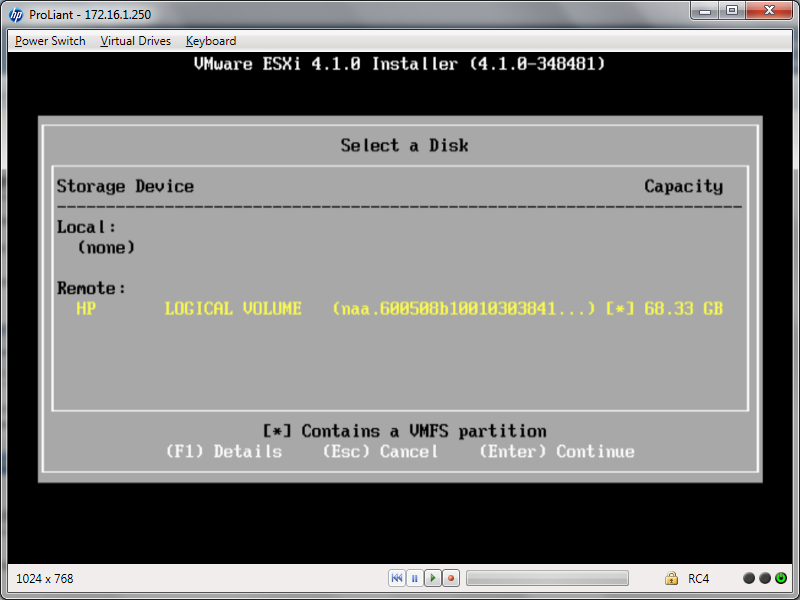Click the Local: section label
Viewport: 800px width, 600px height.
[86, 227]
